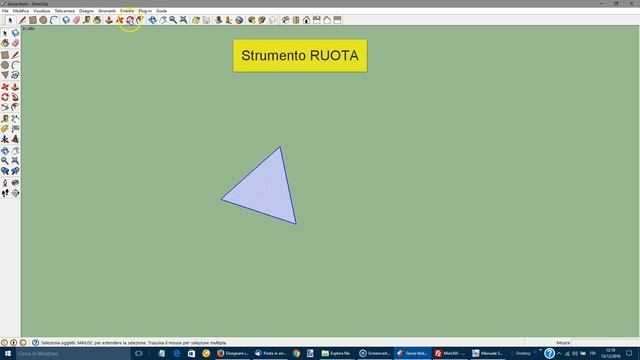Image resolution: width=640 pixels, height=360 pixels.
Task: Switch to the Left view icon
Action: tap(337, 20)
